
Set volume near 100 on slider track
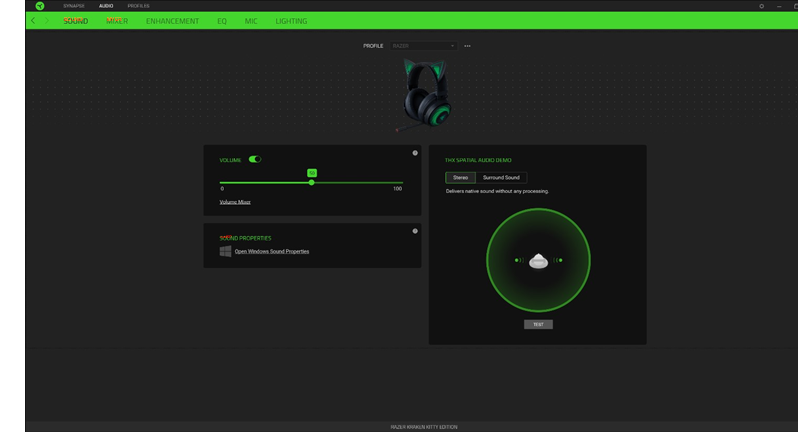coord(401,183)
